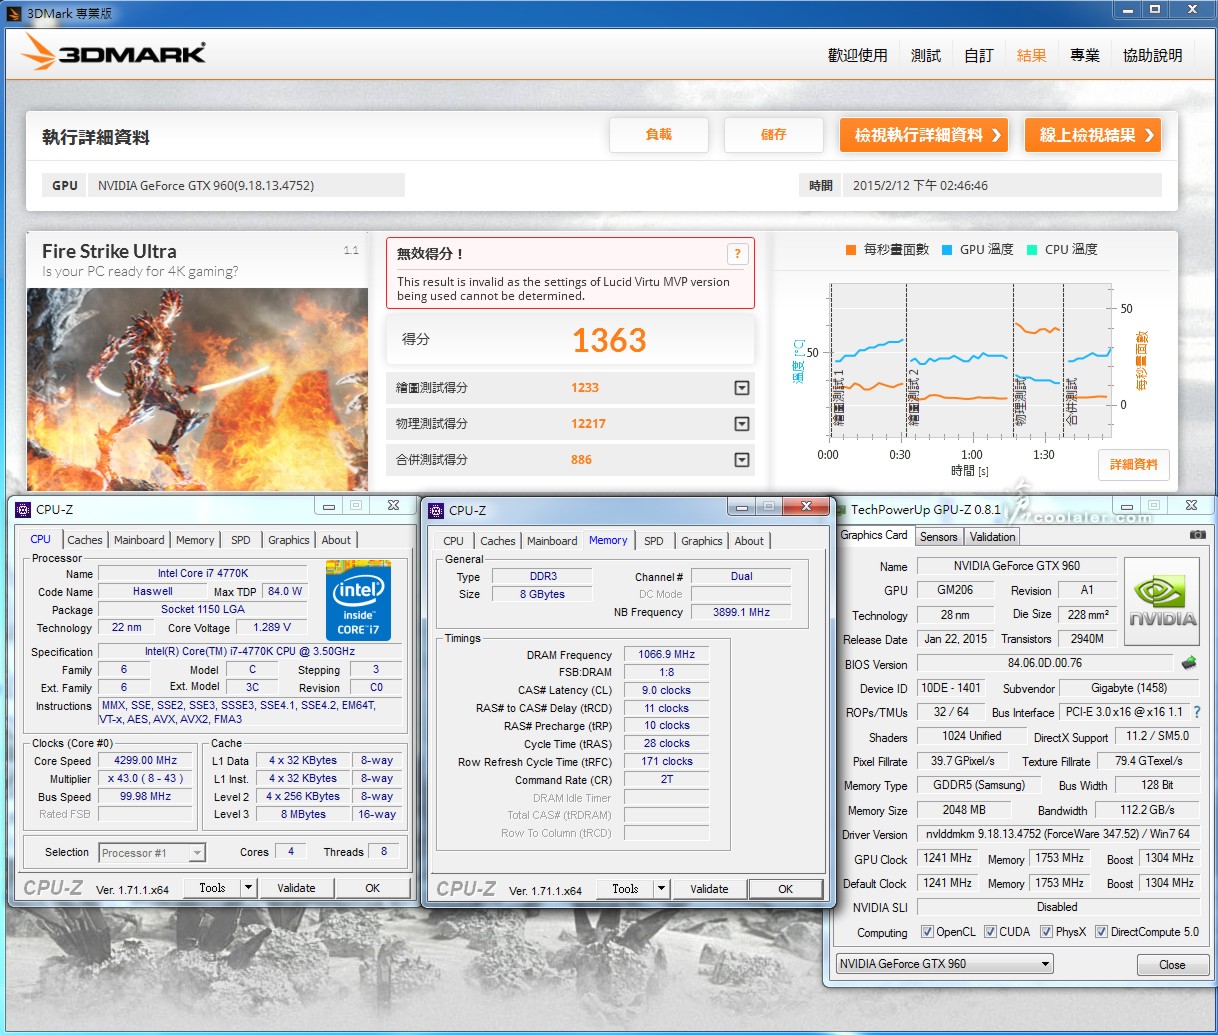This screenshot has height=1035, width=1218.
Task: Open the Tools dropdown arrow in the Timings CPU-Z window
Action: (x=661, y=889)
